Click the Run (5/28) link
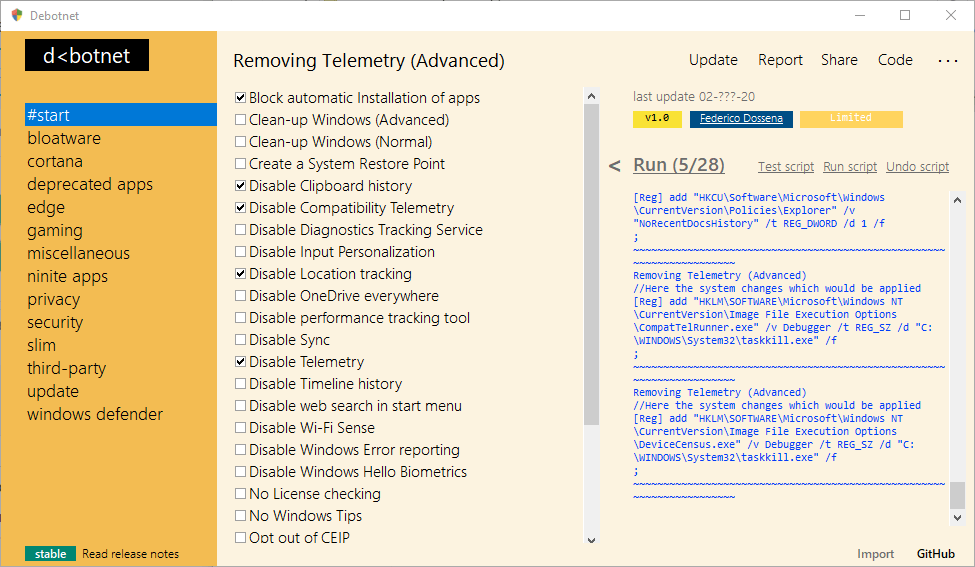The width and height of the screenshot is (975, 567). point(679,165)
